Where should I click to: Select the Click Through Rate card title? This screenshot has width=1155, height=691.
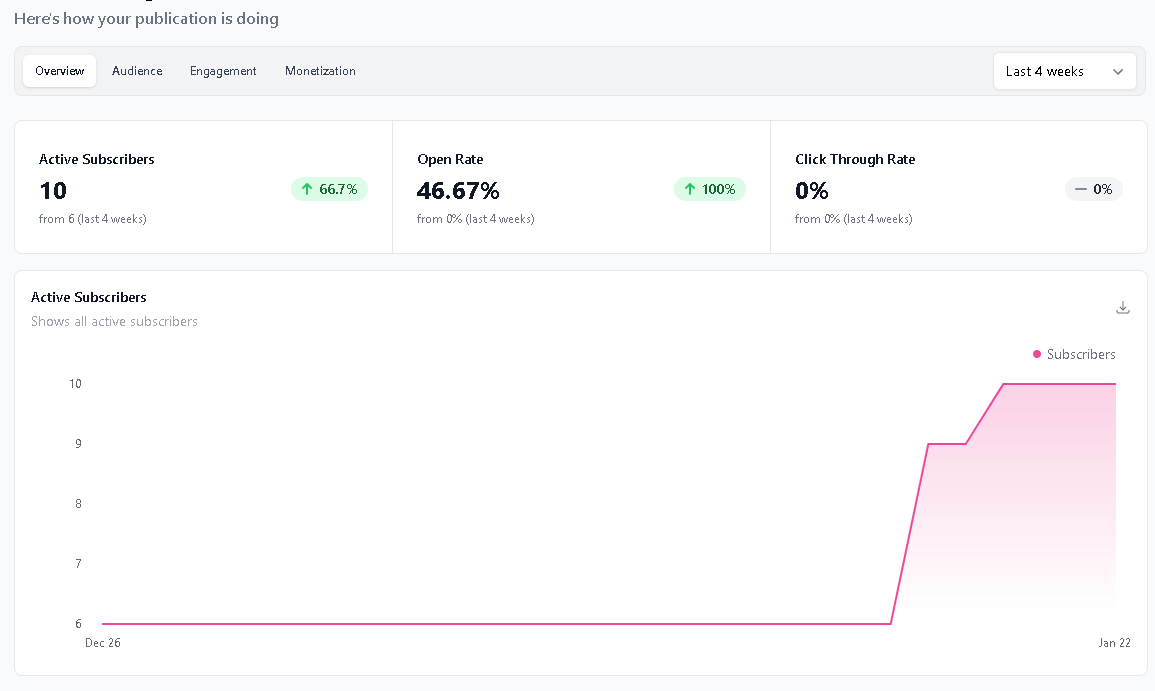[855, 159]
